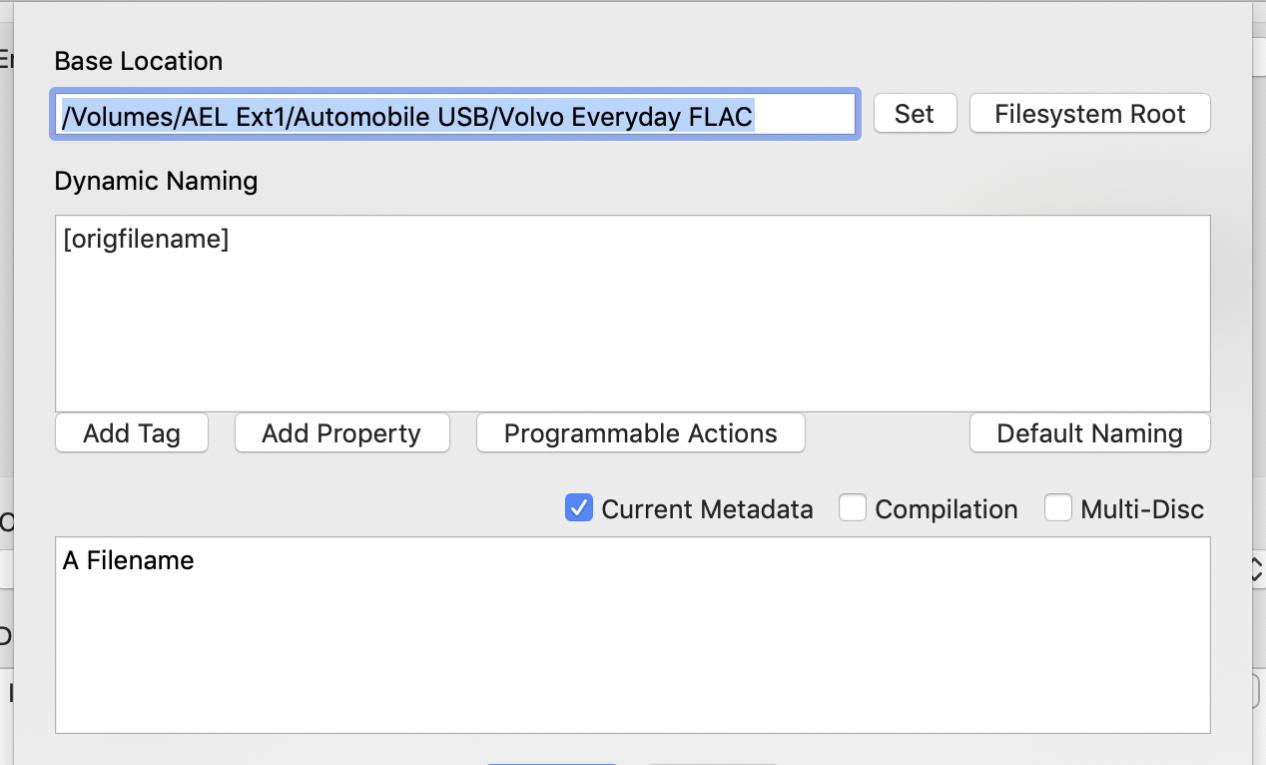Click the [origfilename] text in Dynamic Naming
Screen dimensions: 1266x765
point(146,241)
